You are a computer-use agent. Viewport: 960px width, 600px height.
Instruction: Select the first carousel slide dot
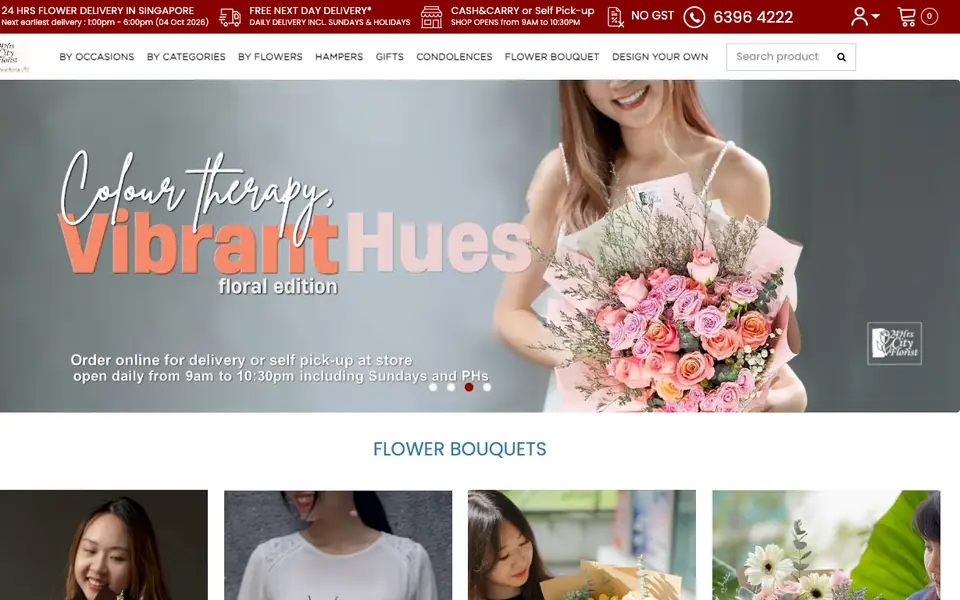point(433,387)
